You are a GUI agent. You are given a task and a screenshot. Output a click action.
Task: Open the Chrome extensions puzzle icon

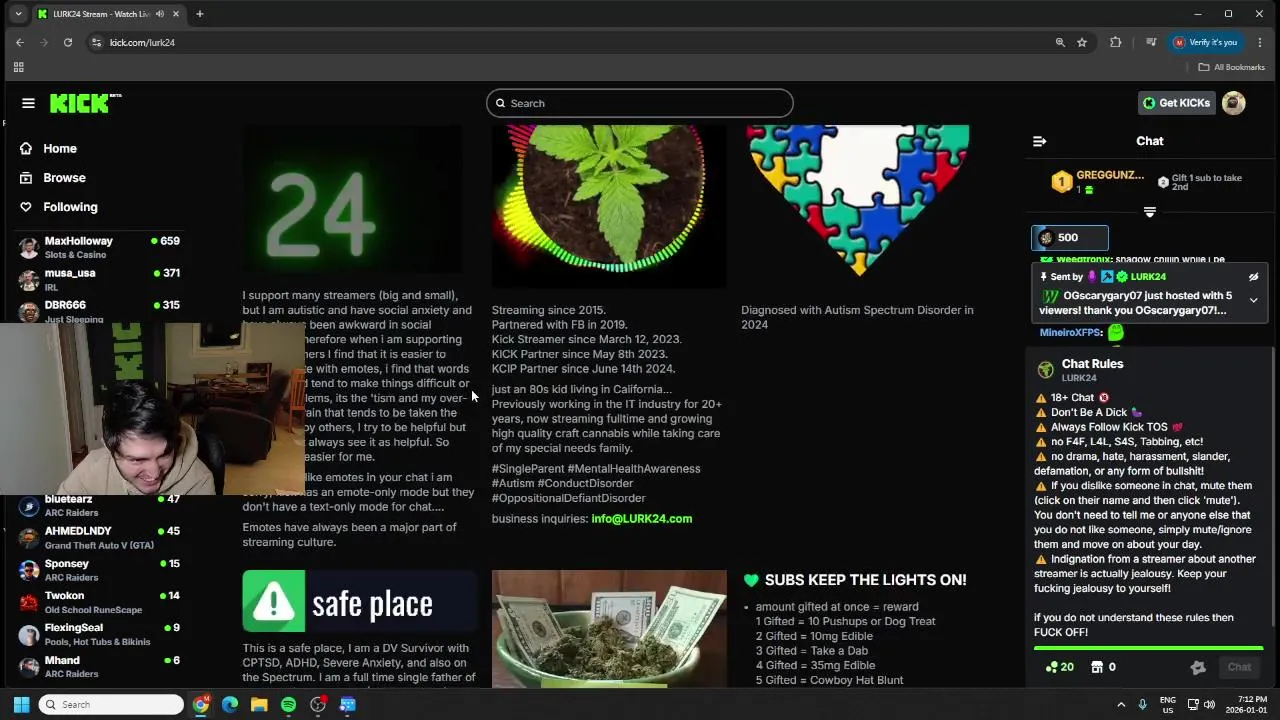1116,42
